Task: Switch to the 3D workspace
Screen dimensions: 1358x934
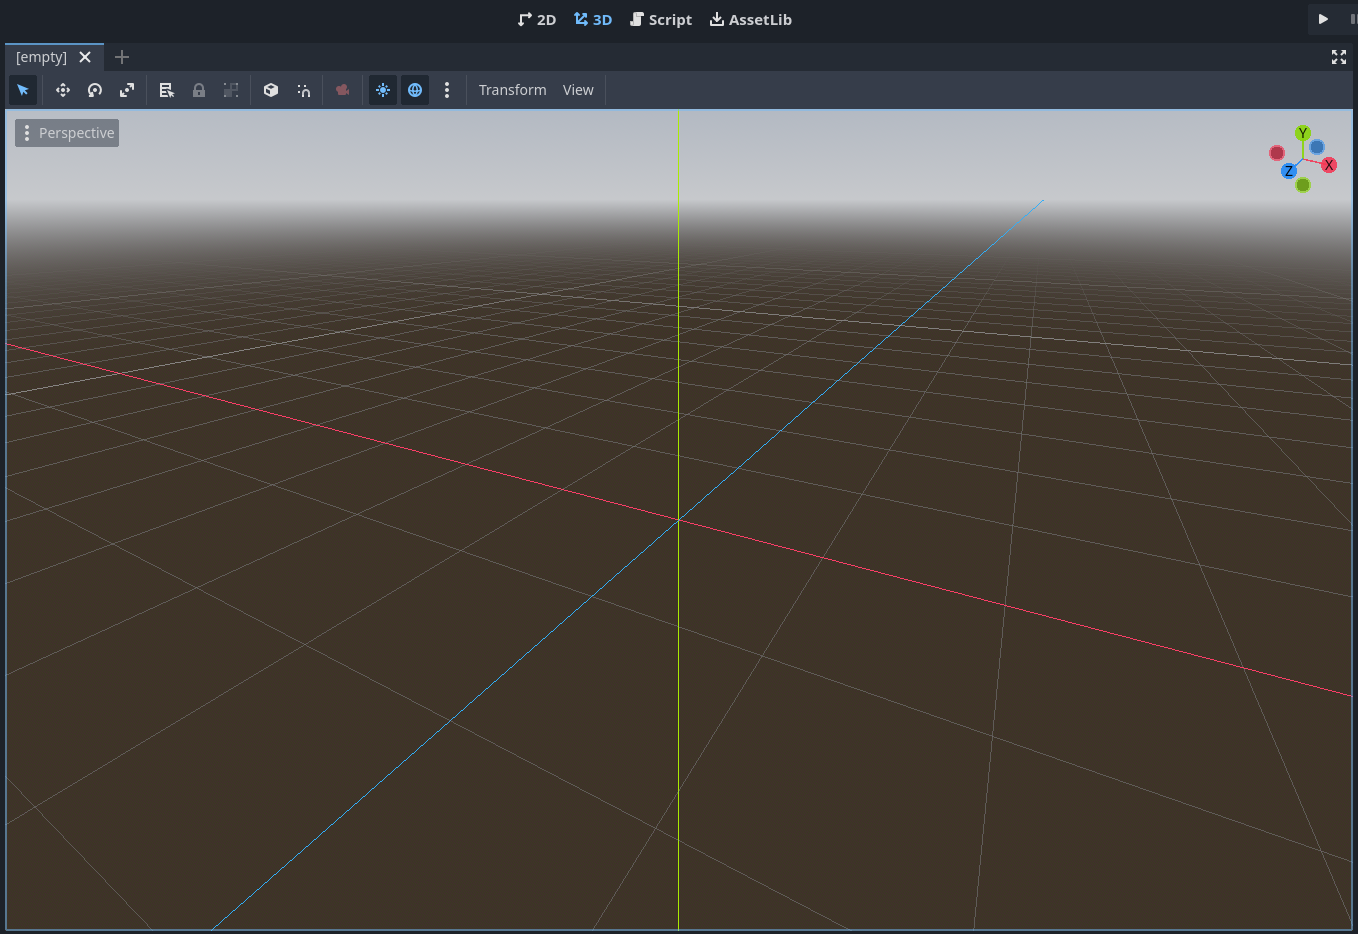Action: 593,20
